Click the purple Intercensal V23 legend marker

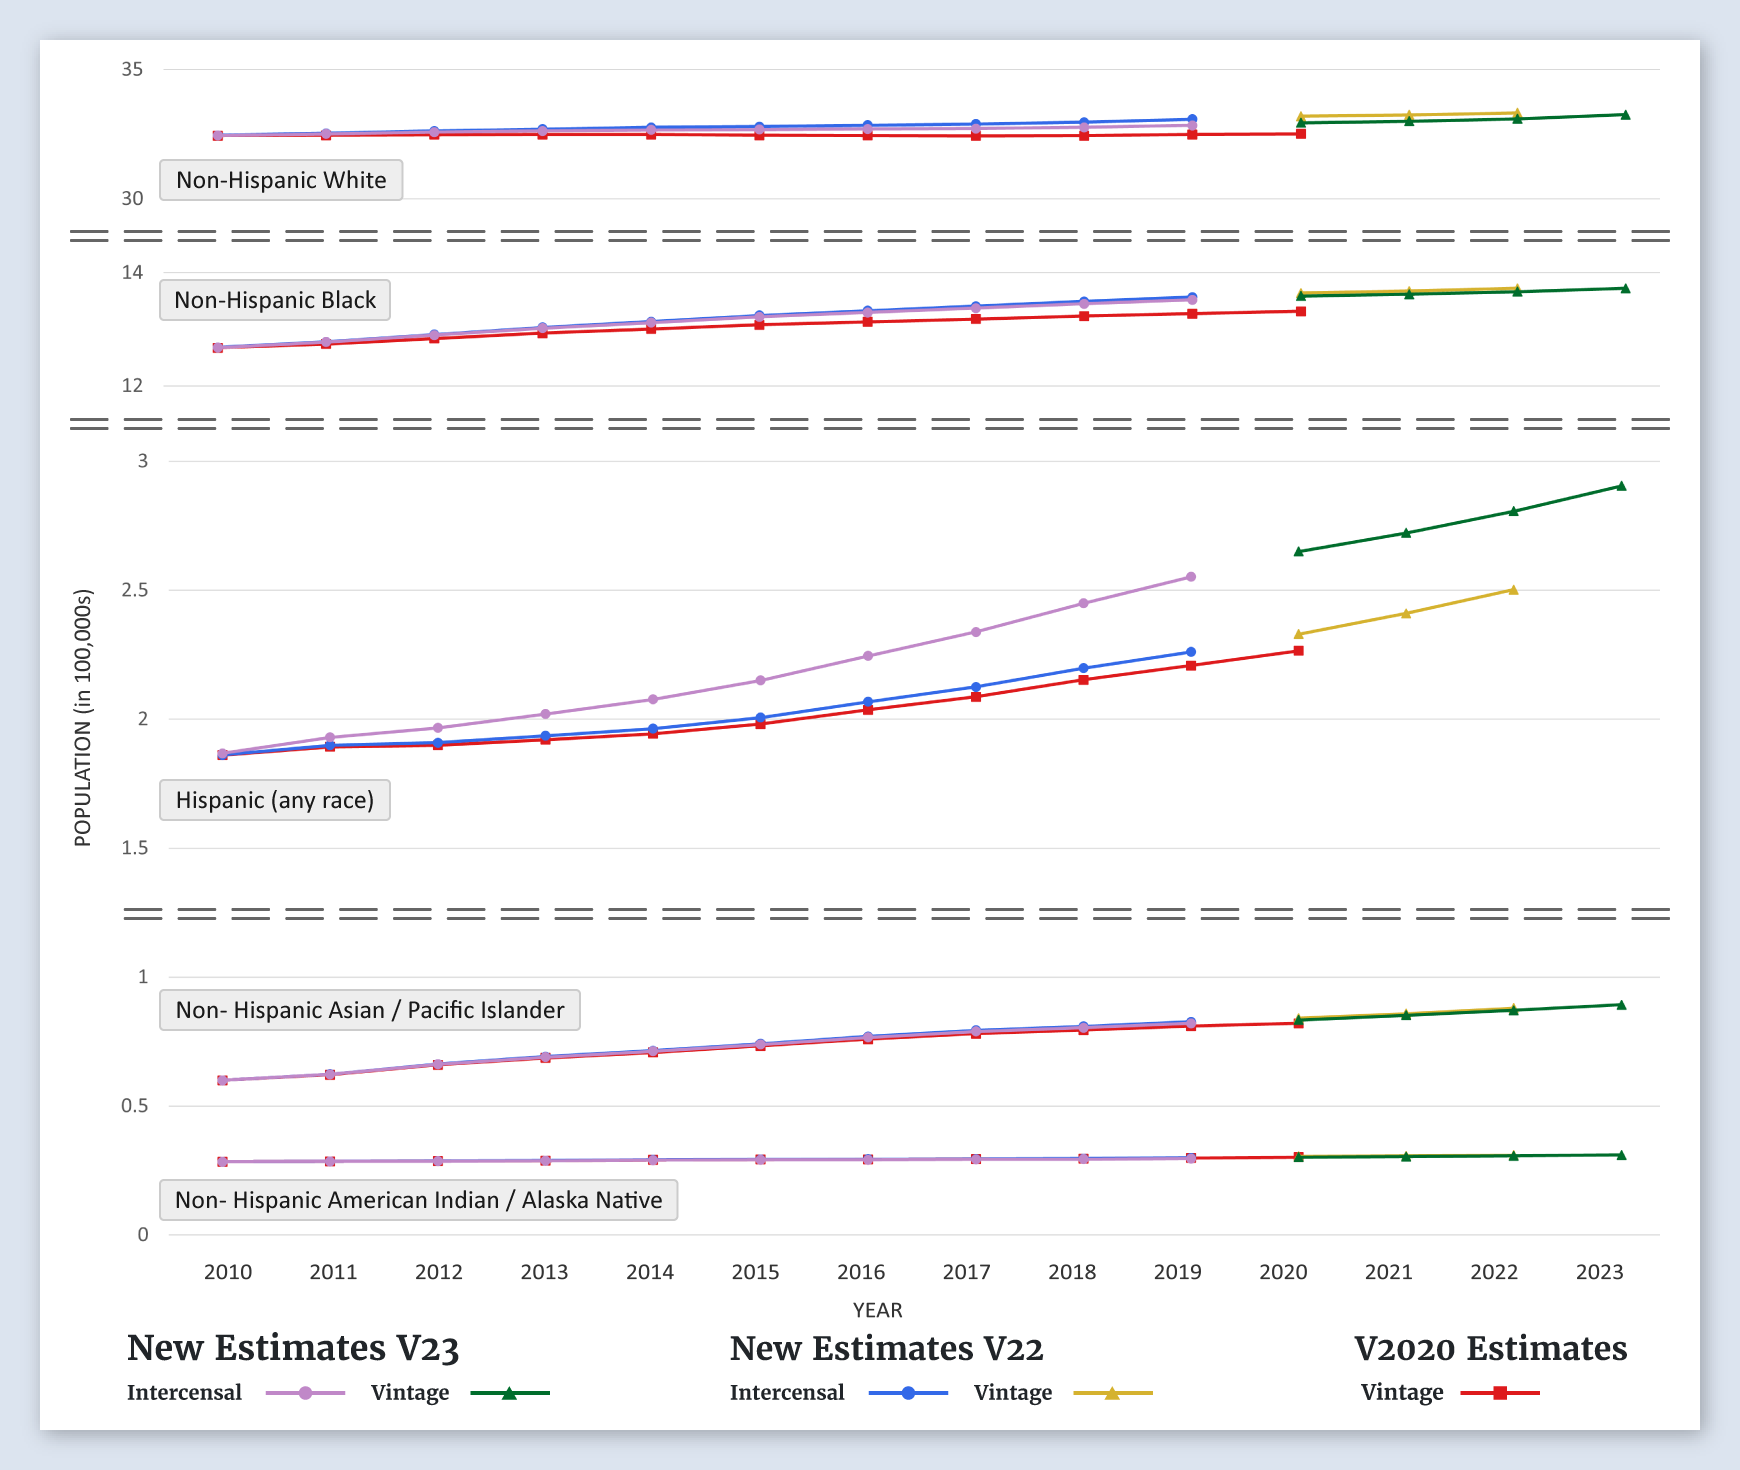click(x=306, y=1393)
